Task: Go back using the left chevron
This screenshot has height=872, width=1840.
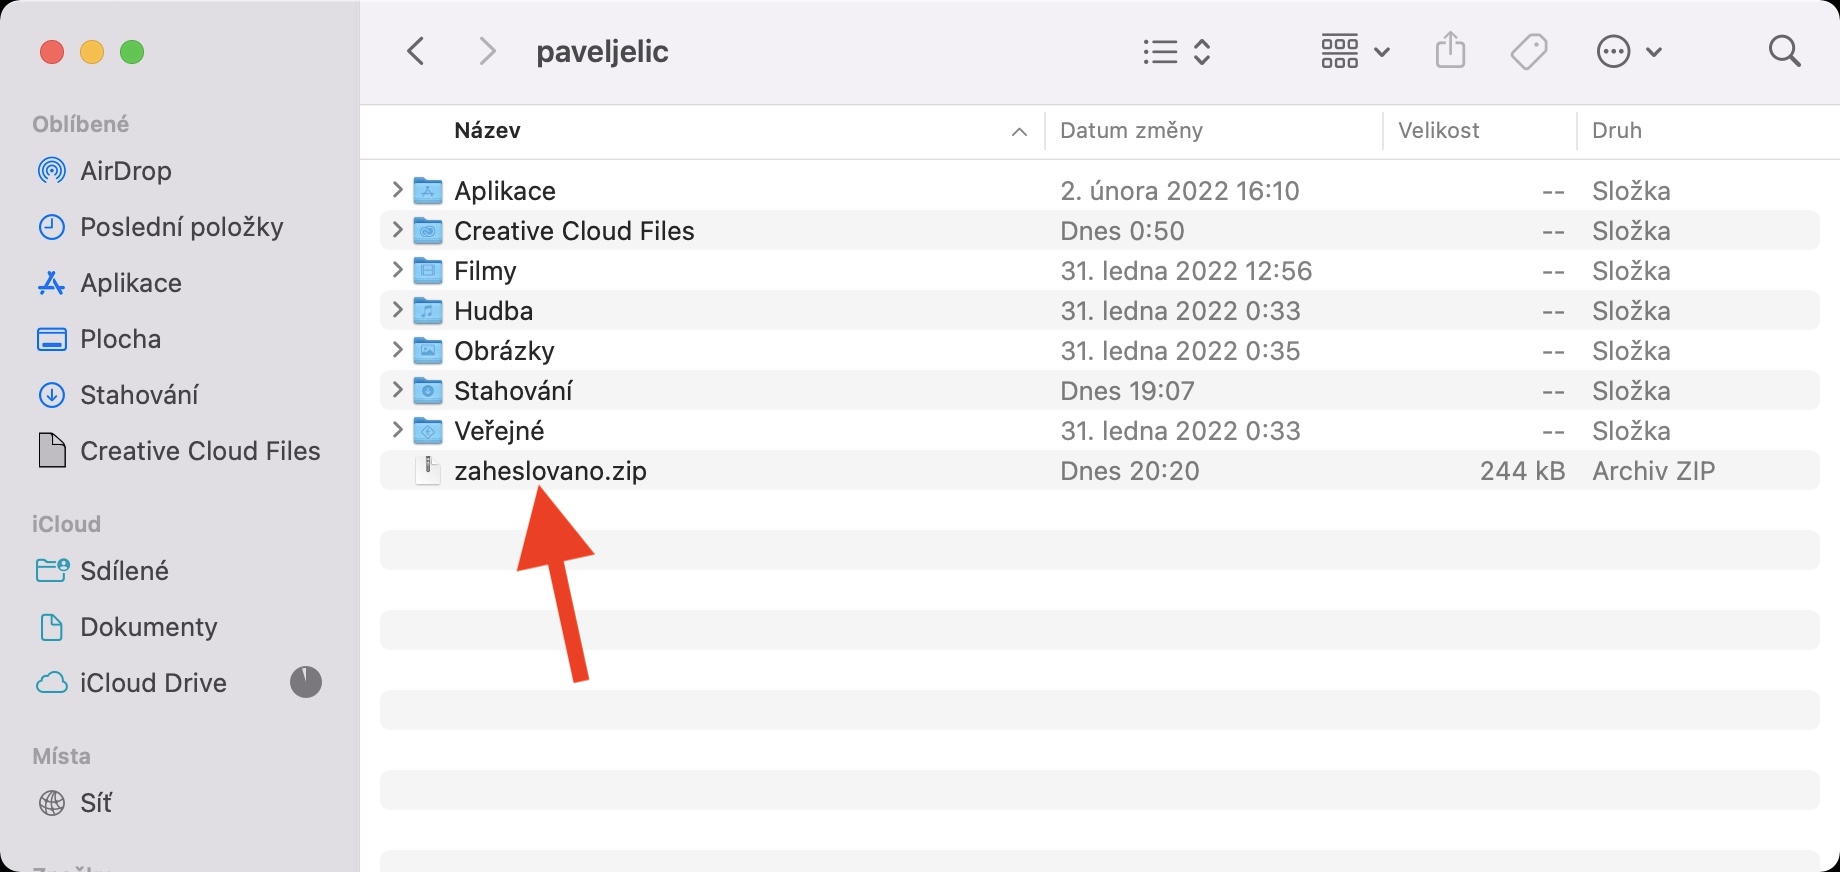Action: [x=416, y=51]
